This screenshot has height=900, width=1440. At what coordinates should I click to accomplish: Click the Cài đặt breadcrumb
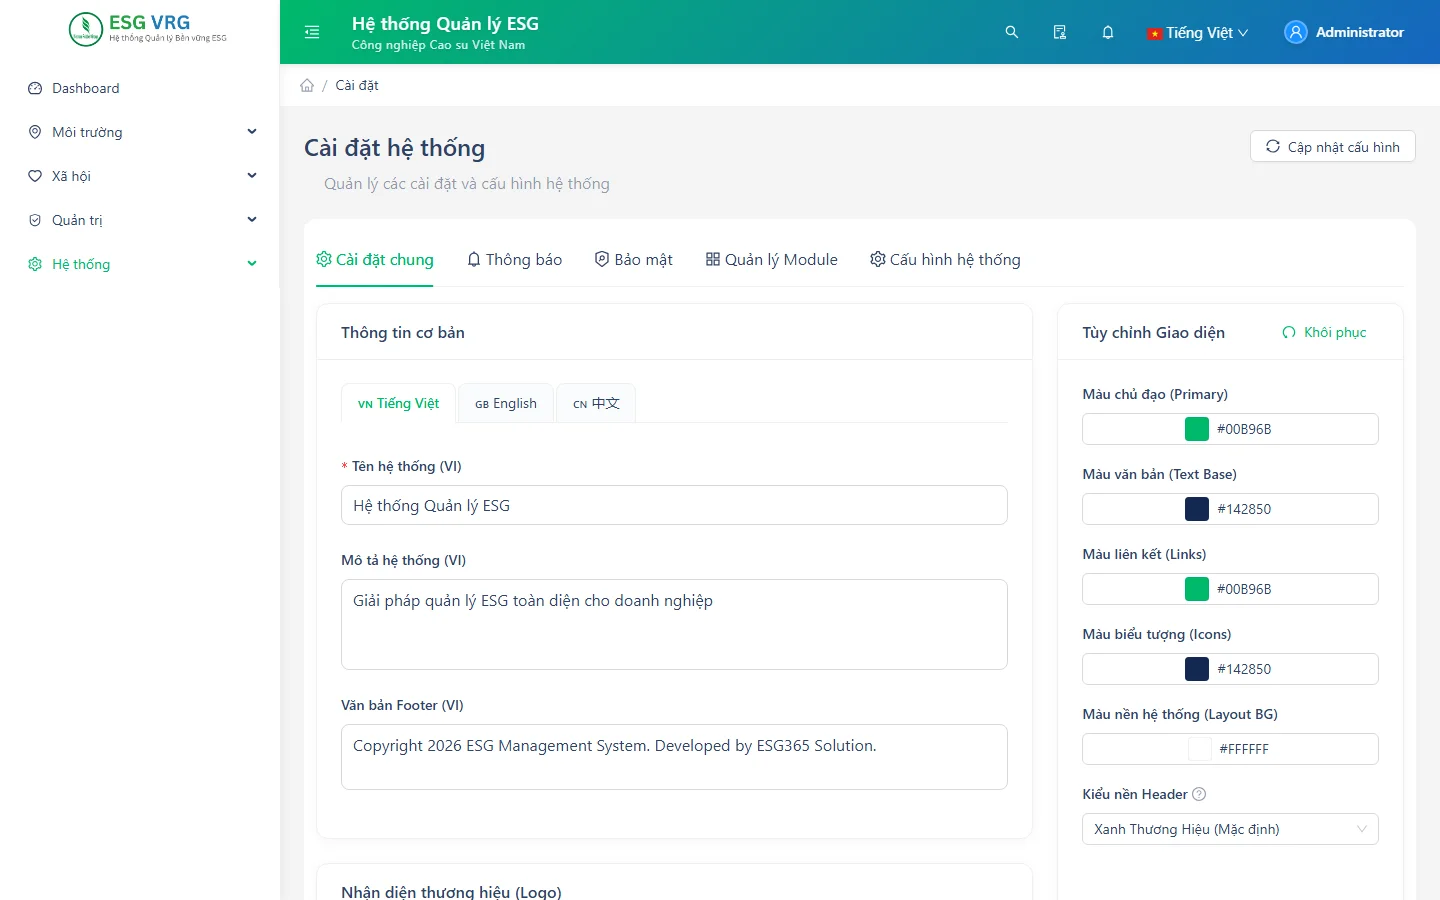(x=357, y=85)
